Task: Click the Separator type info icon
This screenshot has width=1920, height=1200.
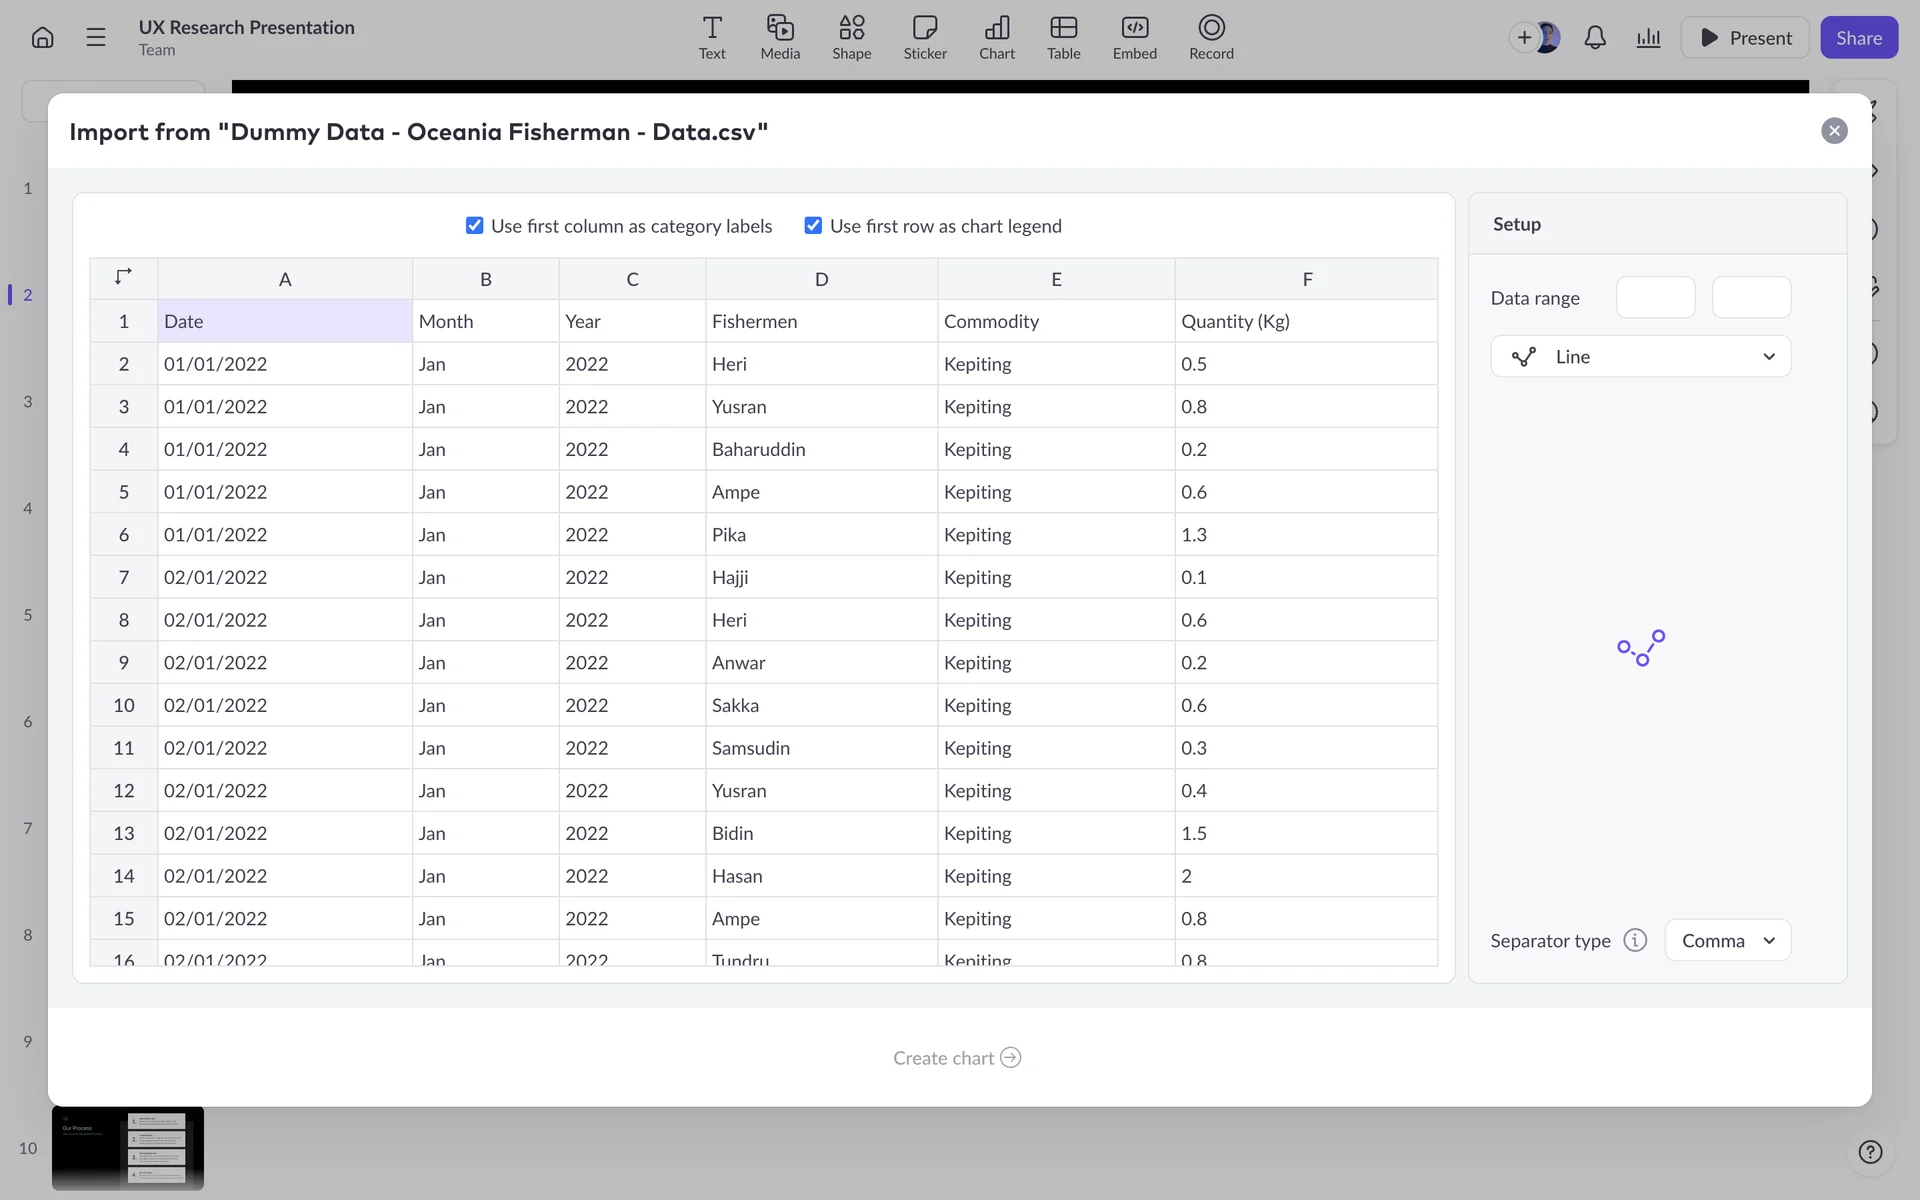Action: tap(1635, 941)
